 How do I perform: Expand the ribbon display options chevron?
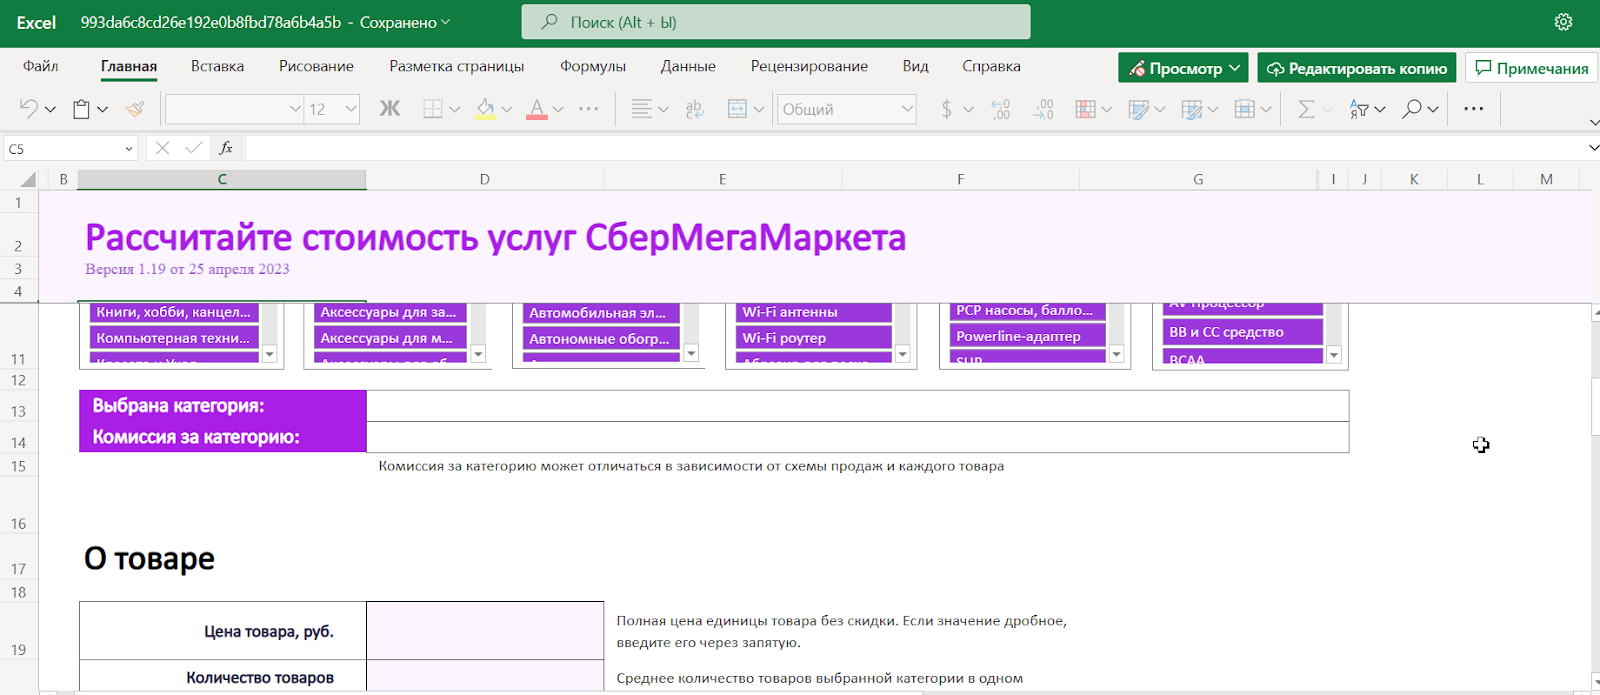point(1593,122)
